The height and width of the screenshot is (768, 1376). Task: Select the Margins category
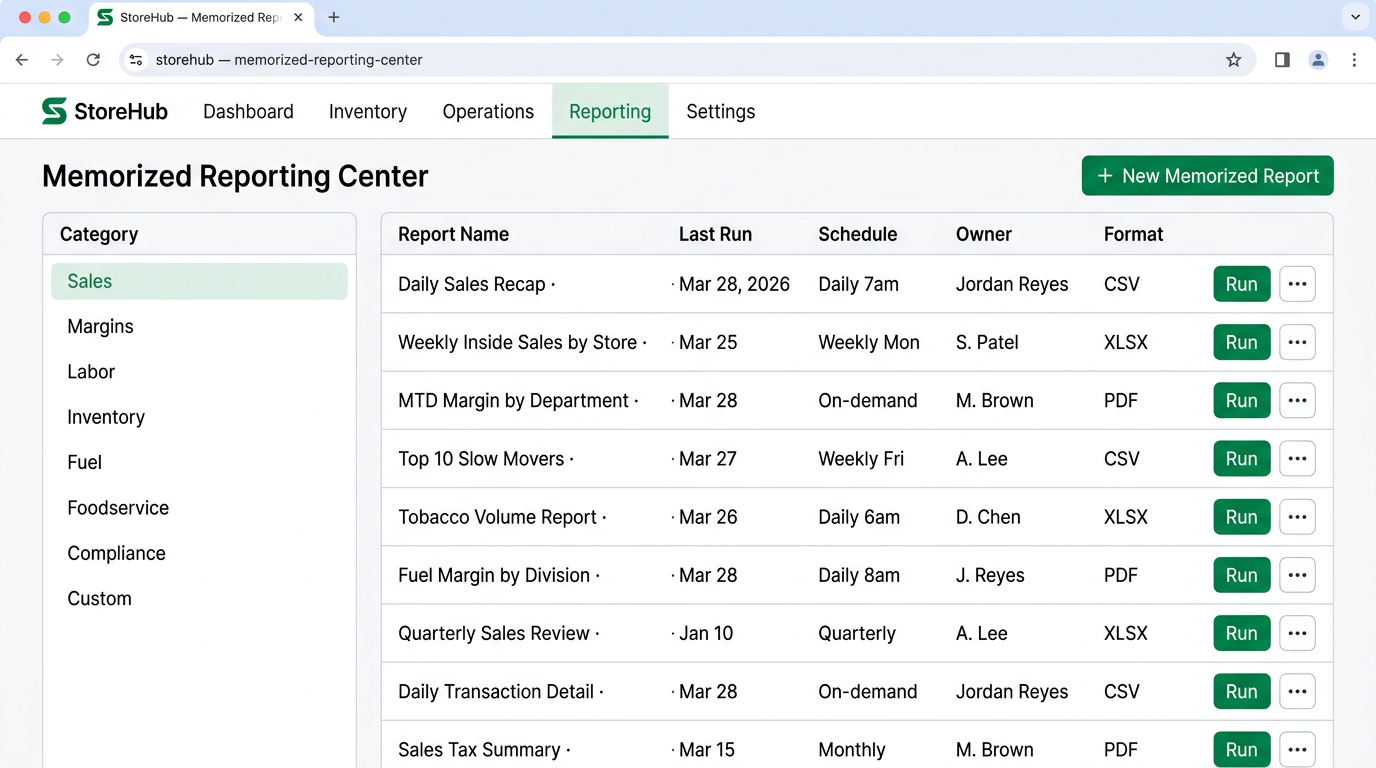point(199,327)
